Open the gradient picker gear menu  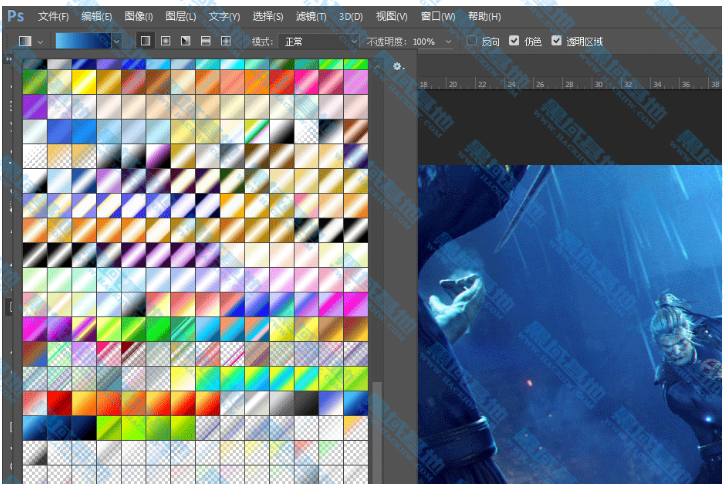(398, 66)
